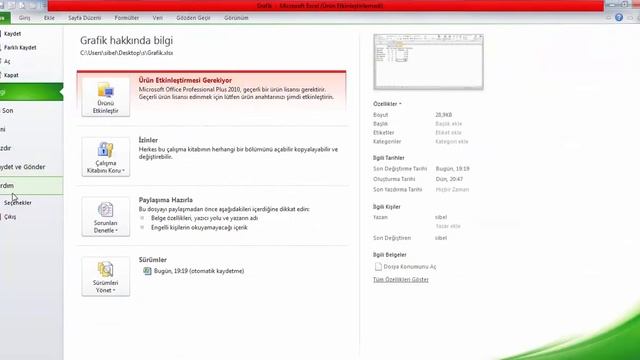Open the Ekle ribbon tab

pos(49,18)
